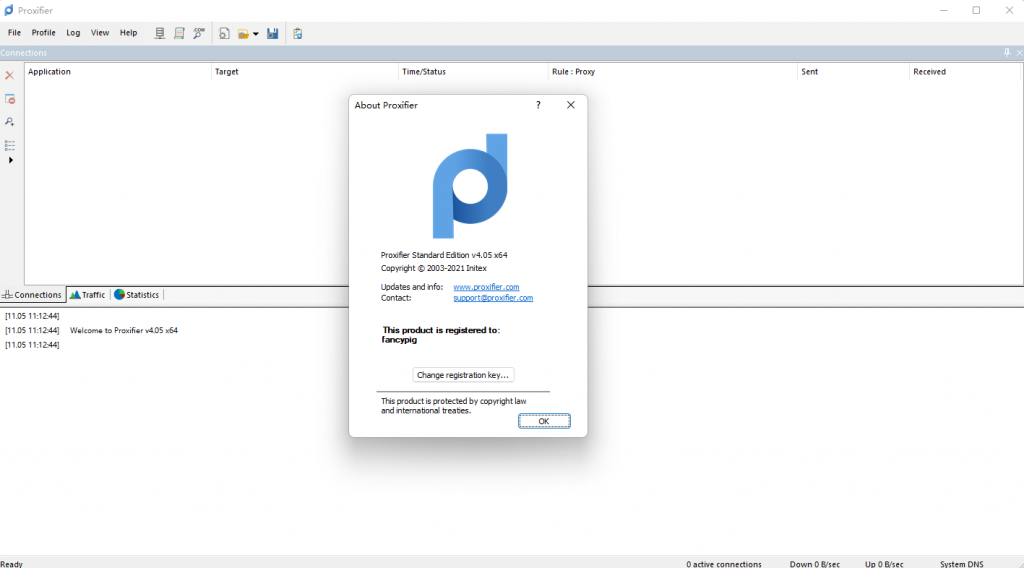Sort by Time/Status column header
Viewport: 1024px width, 568px height.
coord(473,72)
